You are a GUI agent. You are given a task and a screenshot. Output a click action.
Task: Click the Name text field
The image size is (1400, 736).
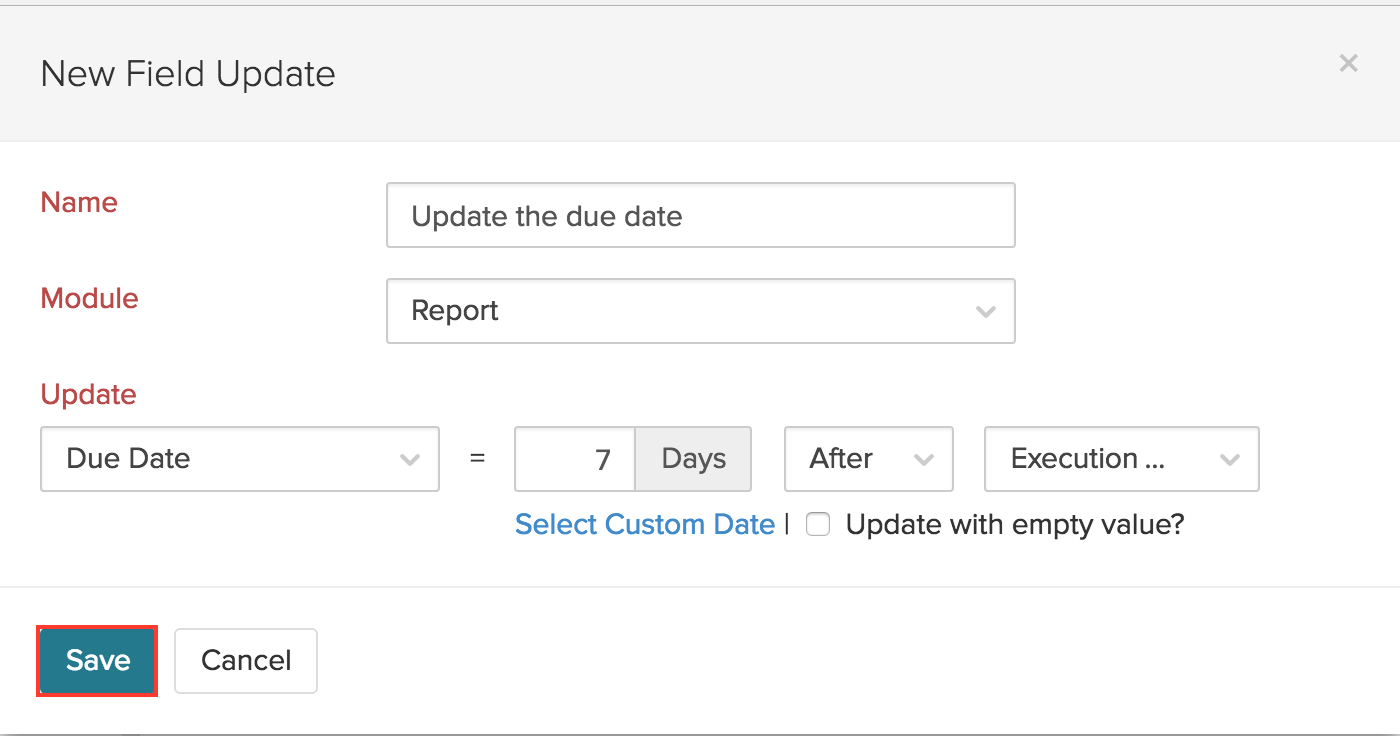pyautogui.click(x=700, y=215)
